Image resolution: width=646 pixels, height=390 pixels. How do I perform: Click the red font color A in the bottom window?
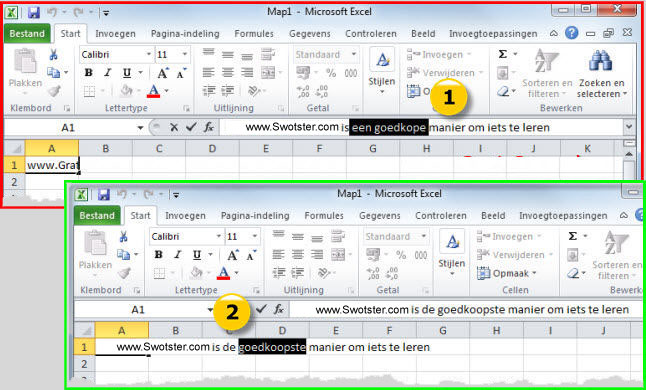(223, 273)
